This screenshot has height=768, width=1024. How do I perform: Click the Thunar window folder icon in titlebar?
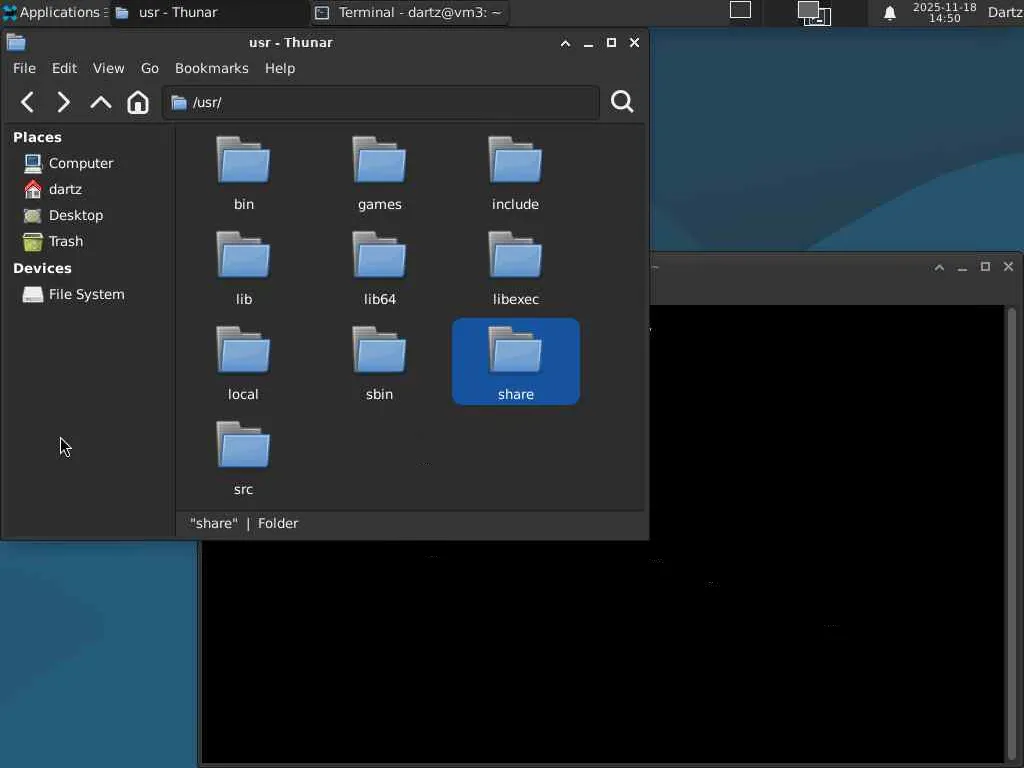click(x=16, y=42)
